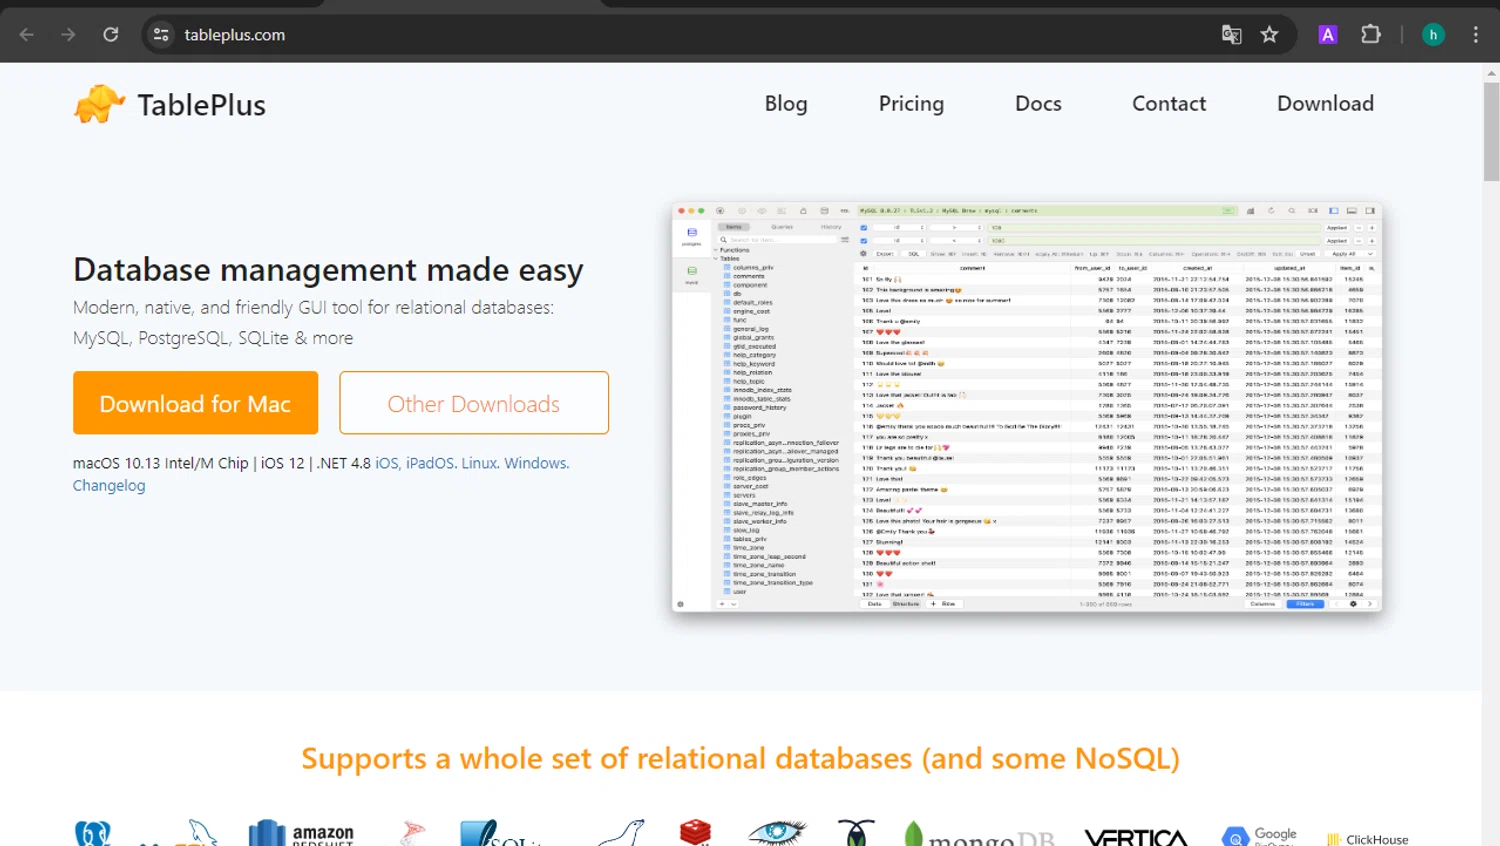1500x846 pixels.
Task: Click the Google BigQuery logo
Action: (x=1259, y=836)
